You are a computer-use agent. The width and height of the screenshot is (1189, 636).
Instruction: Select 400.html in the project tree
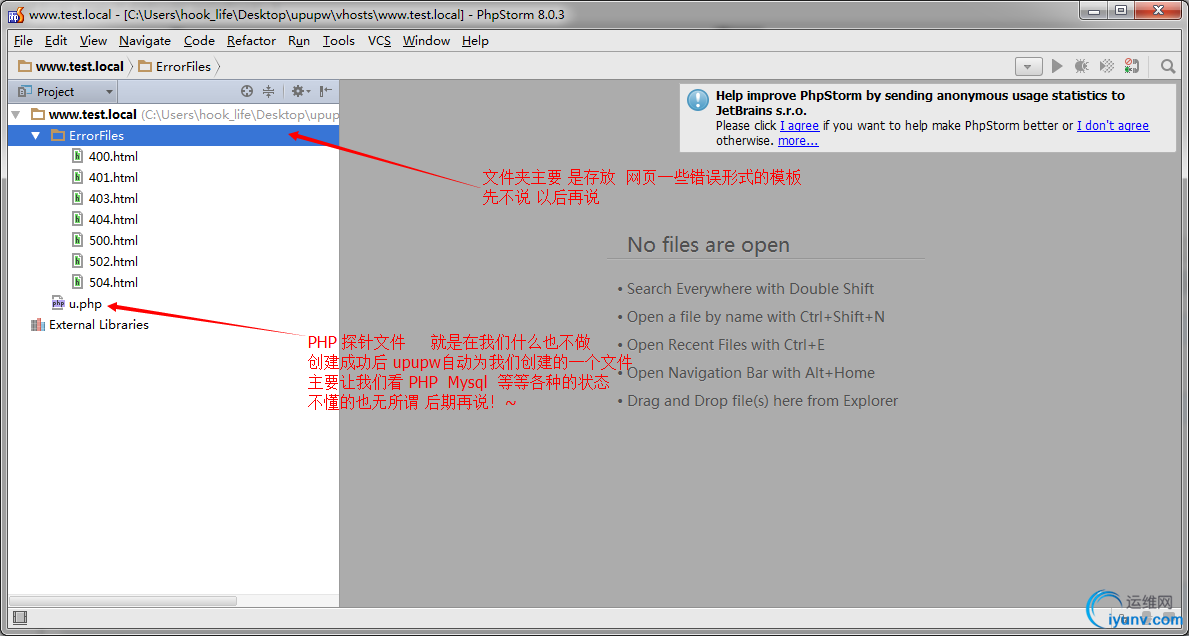113,157
